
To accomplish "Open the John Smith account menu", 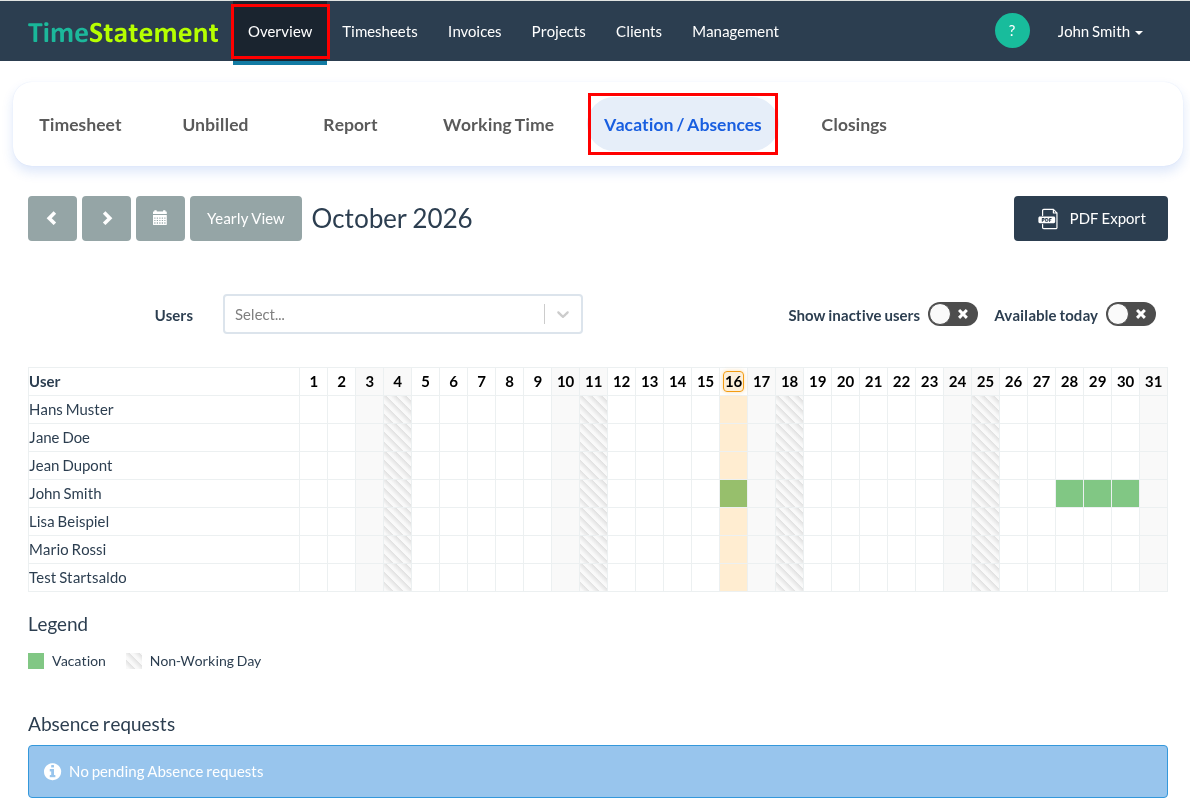I will tap(1100, 32).
